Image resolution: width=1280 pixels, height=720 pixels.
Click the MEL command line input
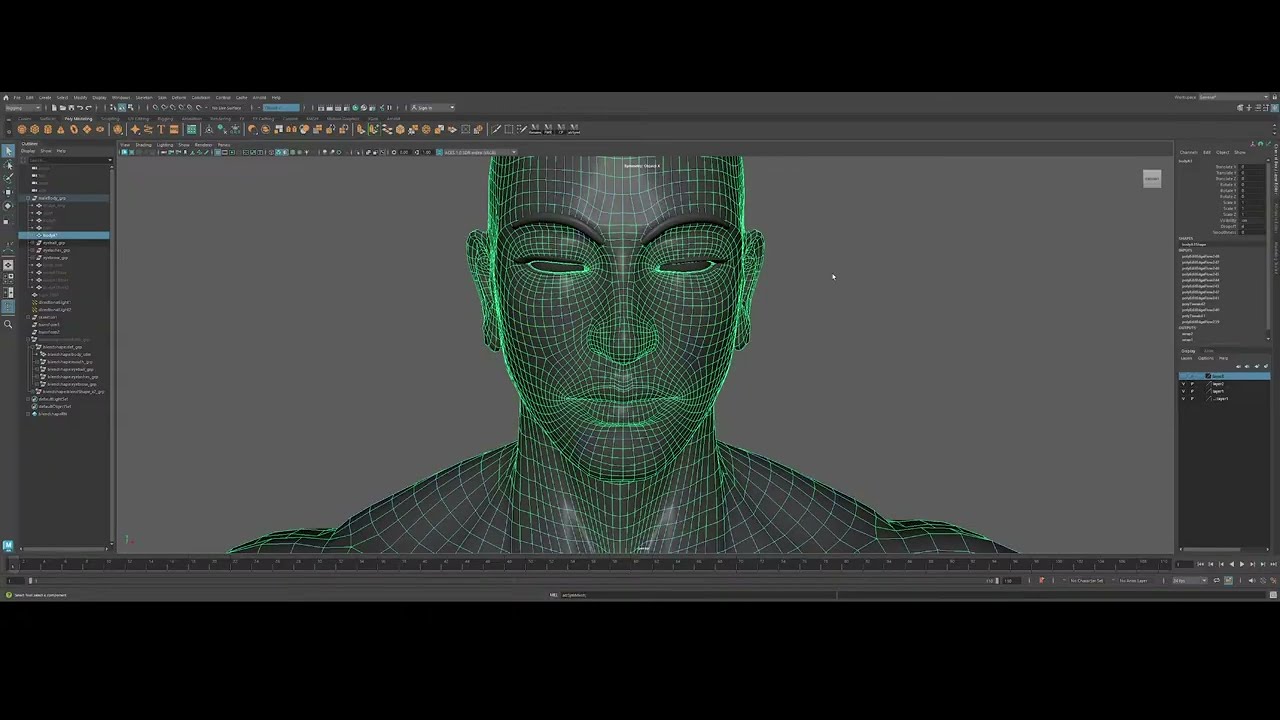tap(698, 595)
